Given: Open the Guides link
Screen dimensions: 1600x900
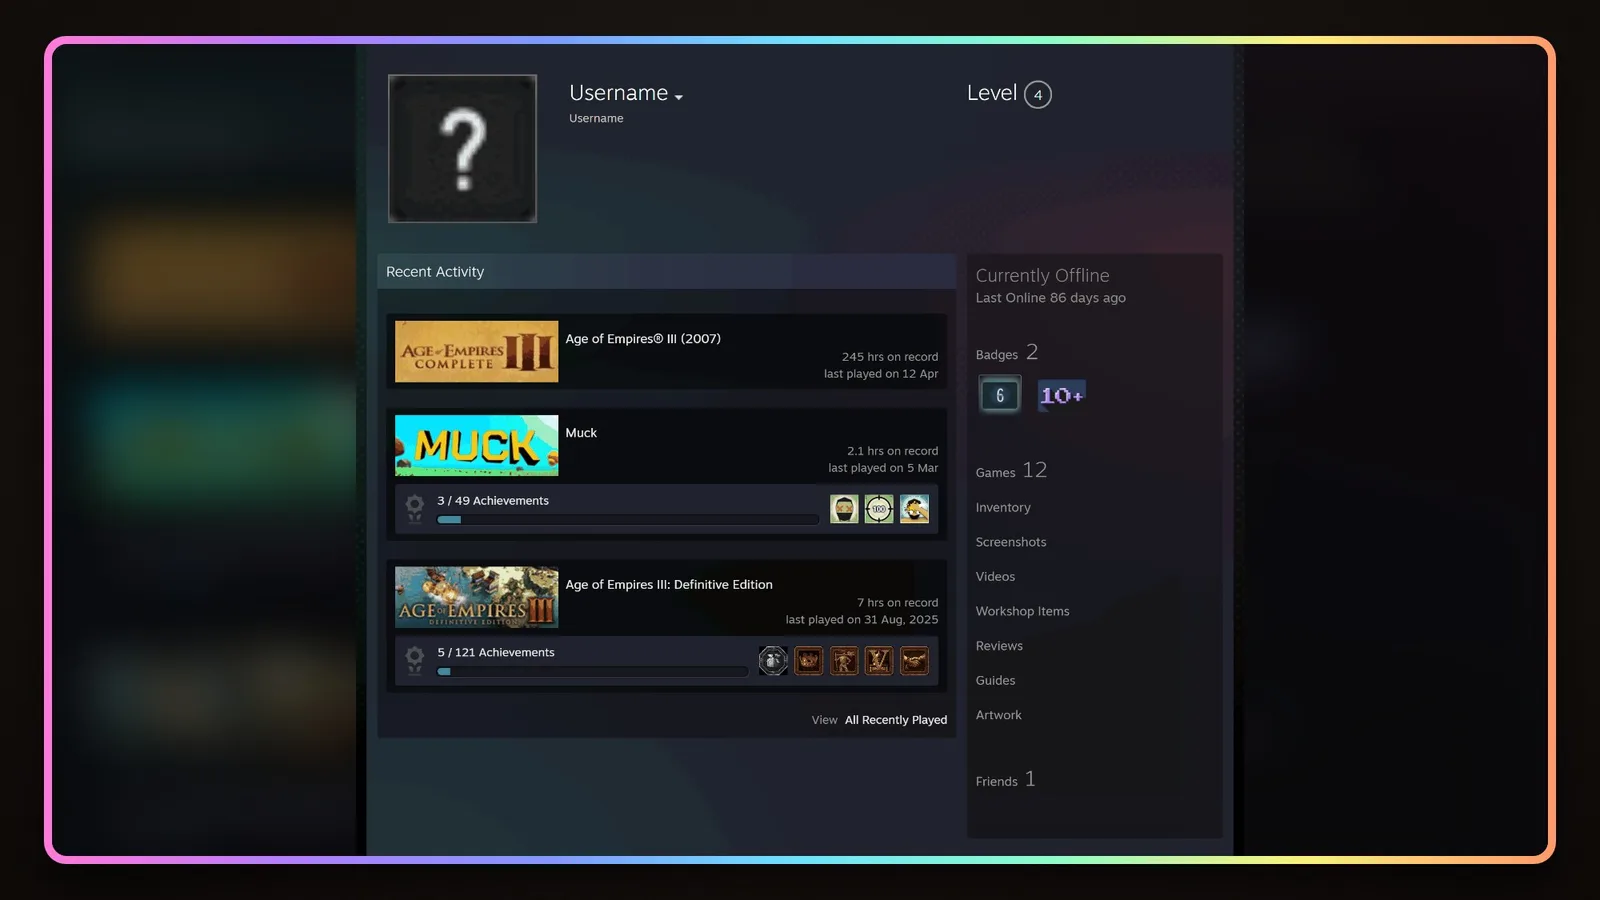Looking at the screenshot, I should click(x=995, y=681).
